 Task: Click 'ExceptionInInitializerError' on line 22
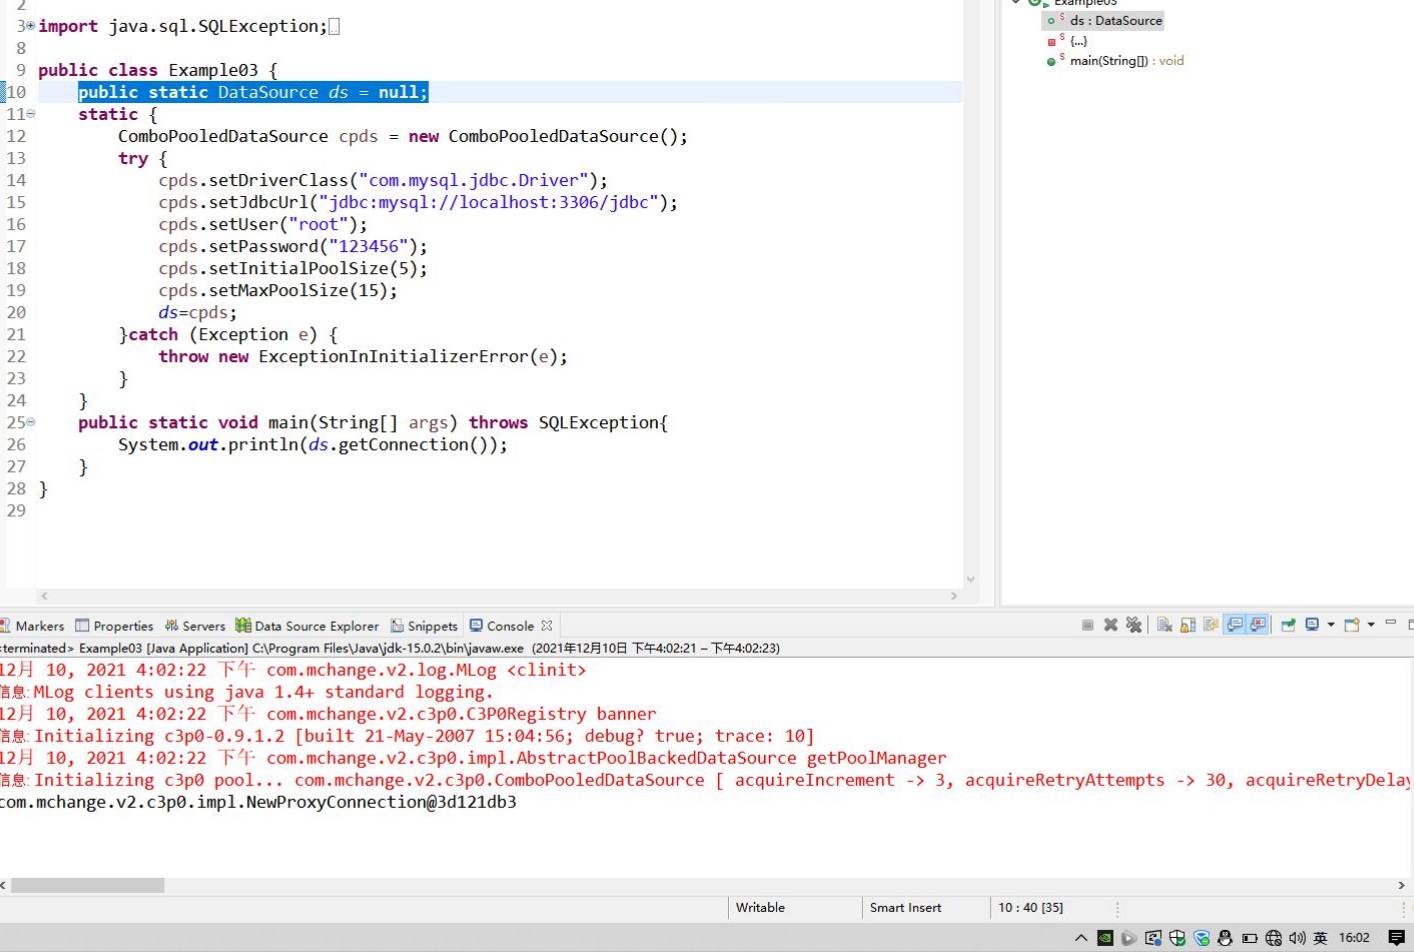[x=393, y=356]
